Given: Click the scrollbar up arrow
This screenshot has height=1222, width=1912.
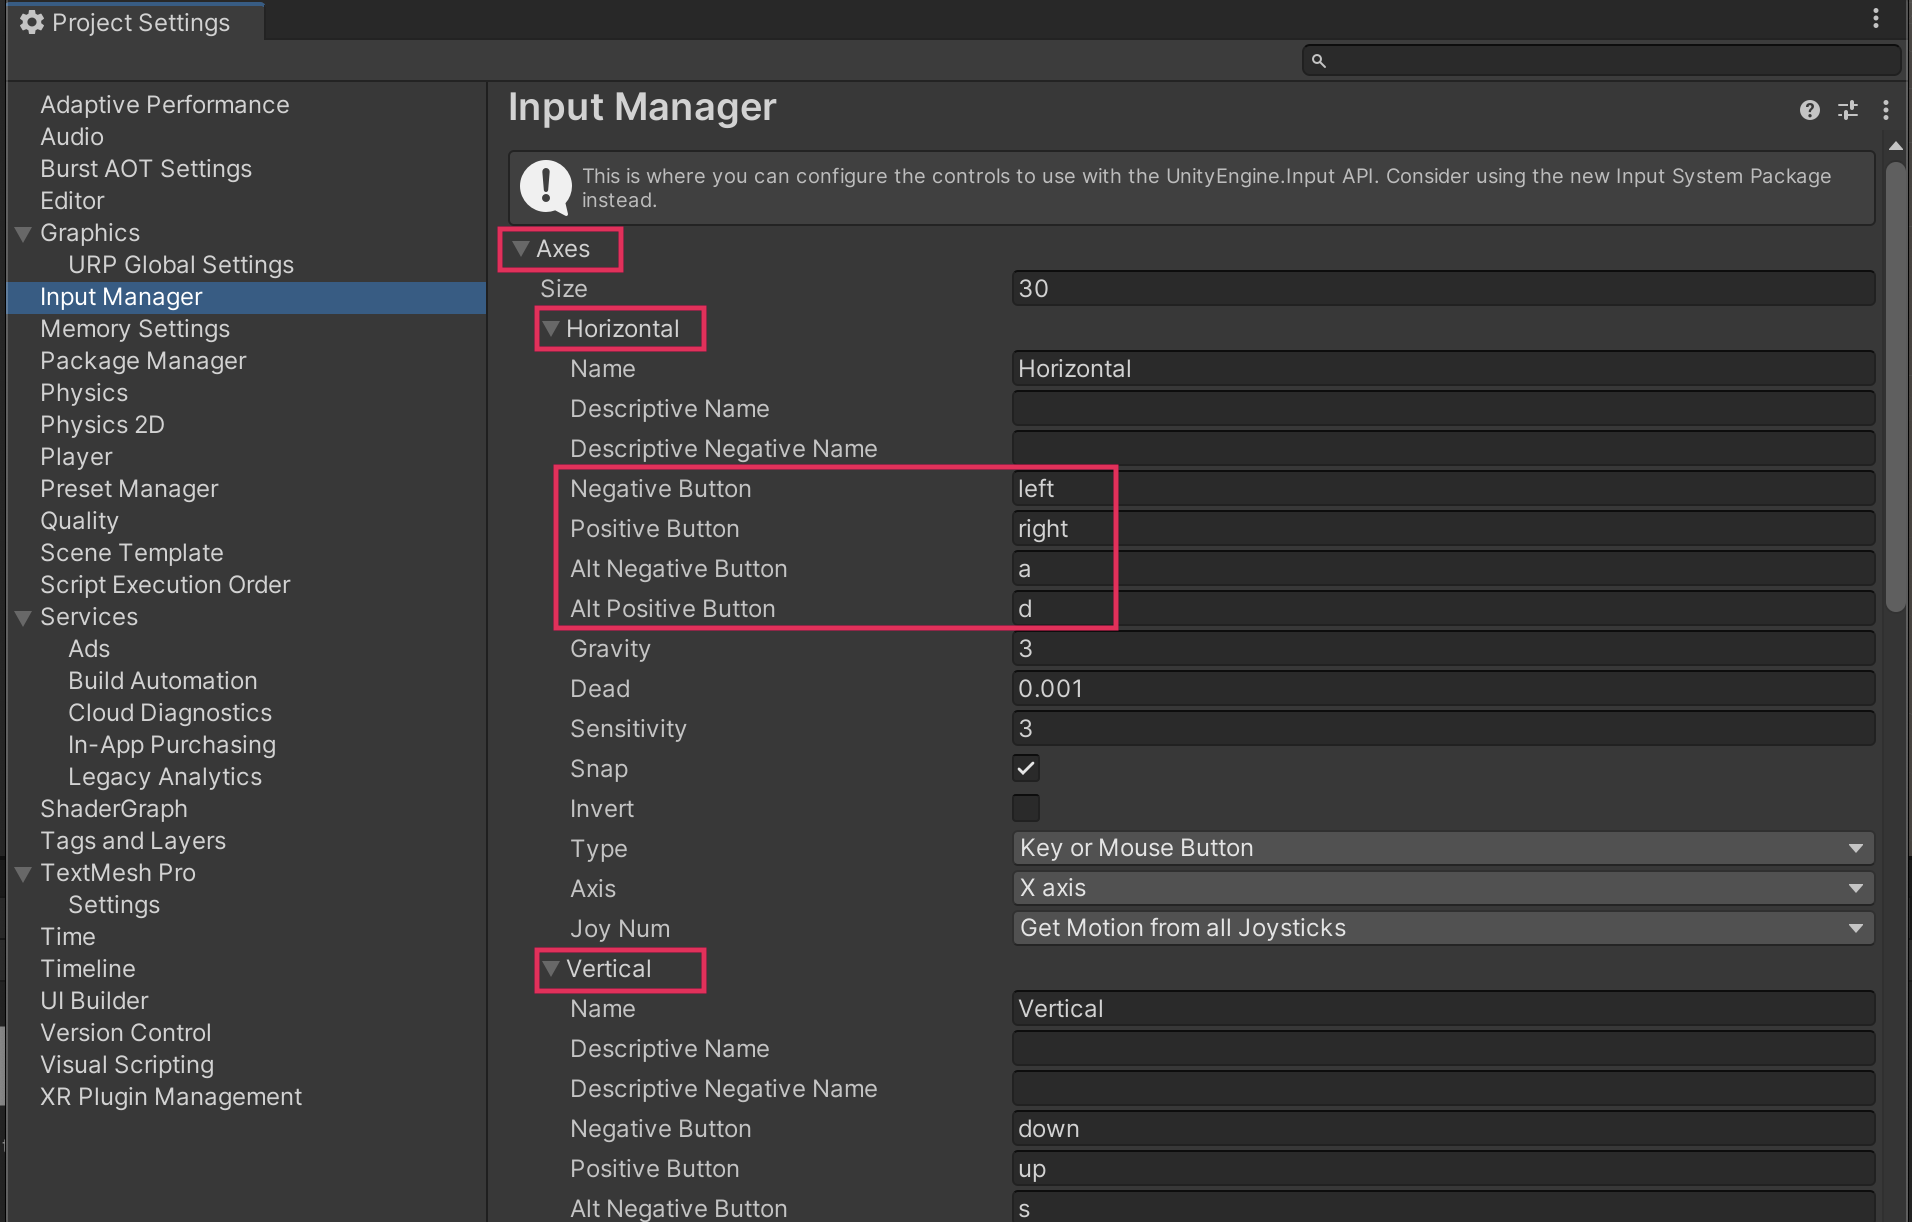Looking at the screenshot, I should pyautogui.click(x=1895, y=147).
